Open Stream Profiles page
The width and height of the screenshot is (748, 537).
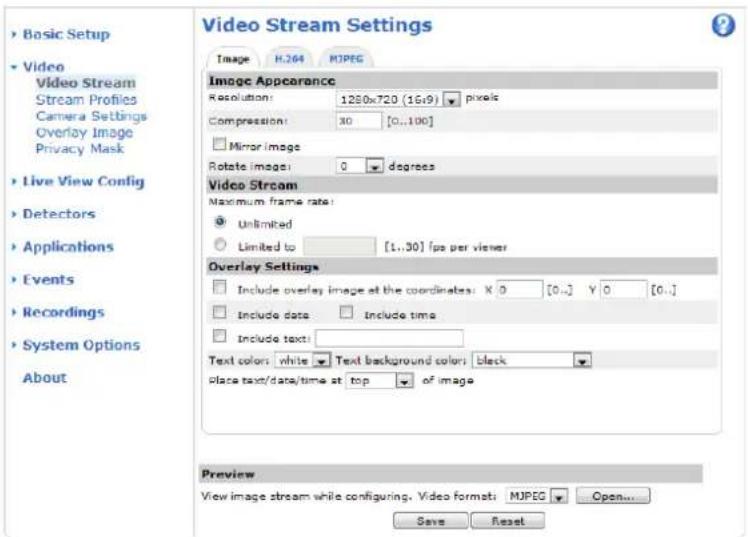[86, 100]
